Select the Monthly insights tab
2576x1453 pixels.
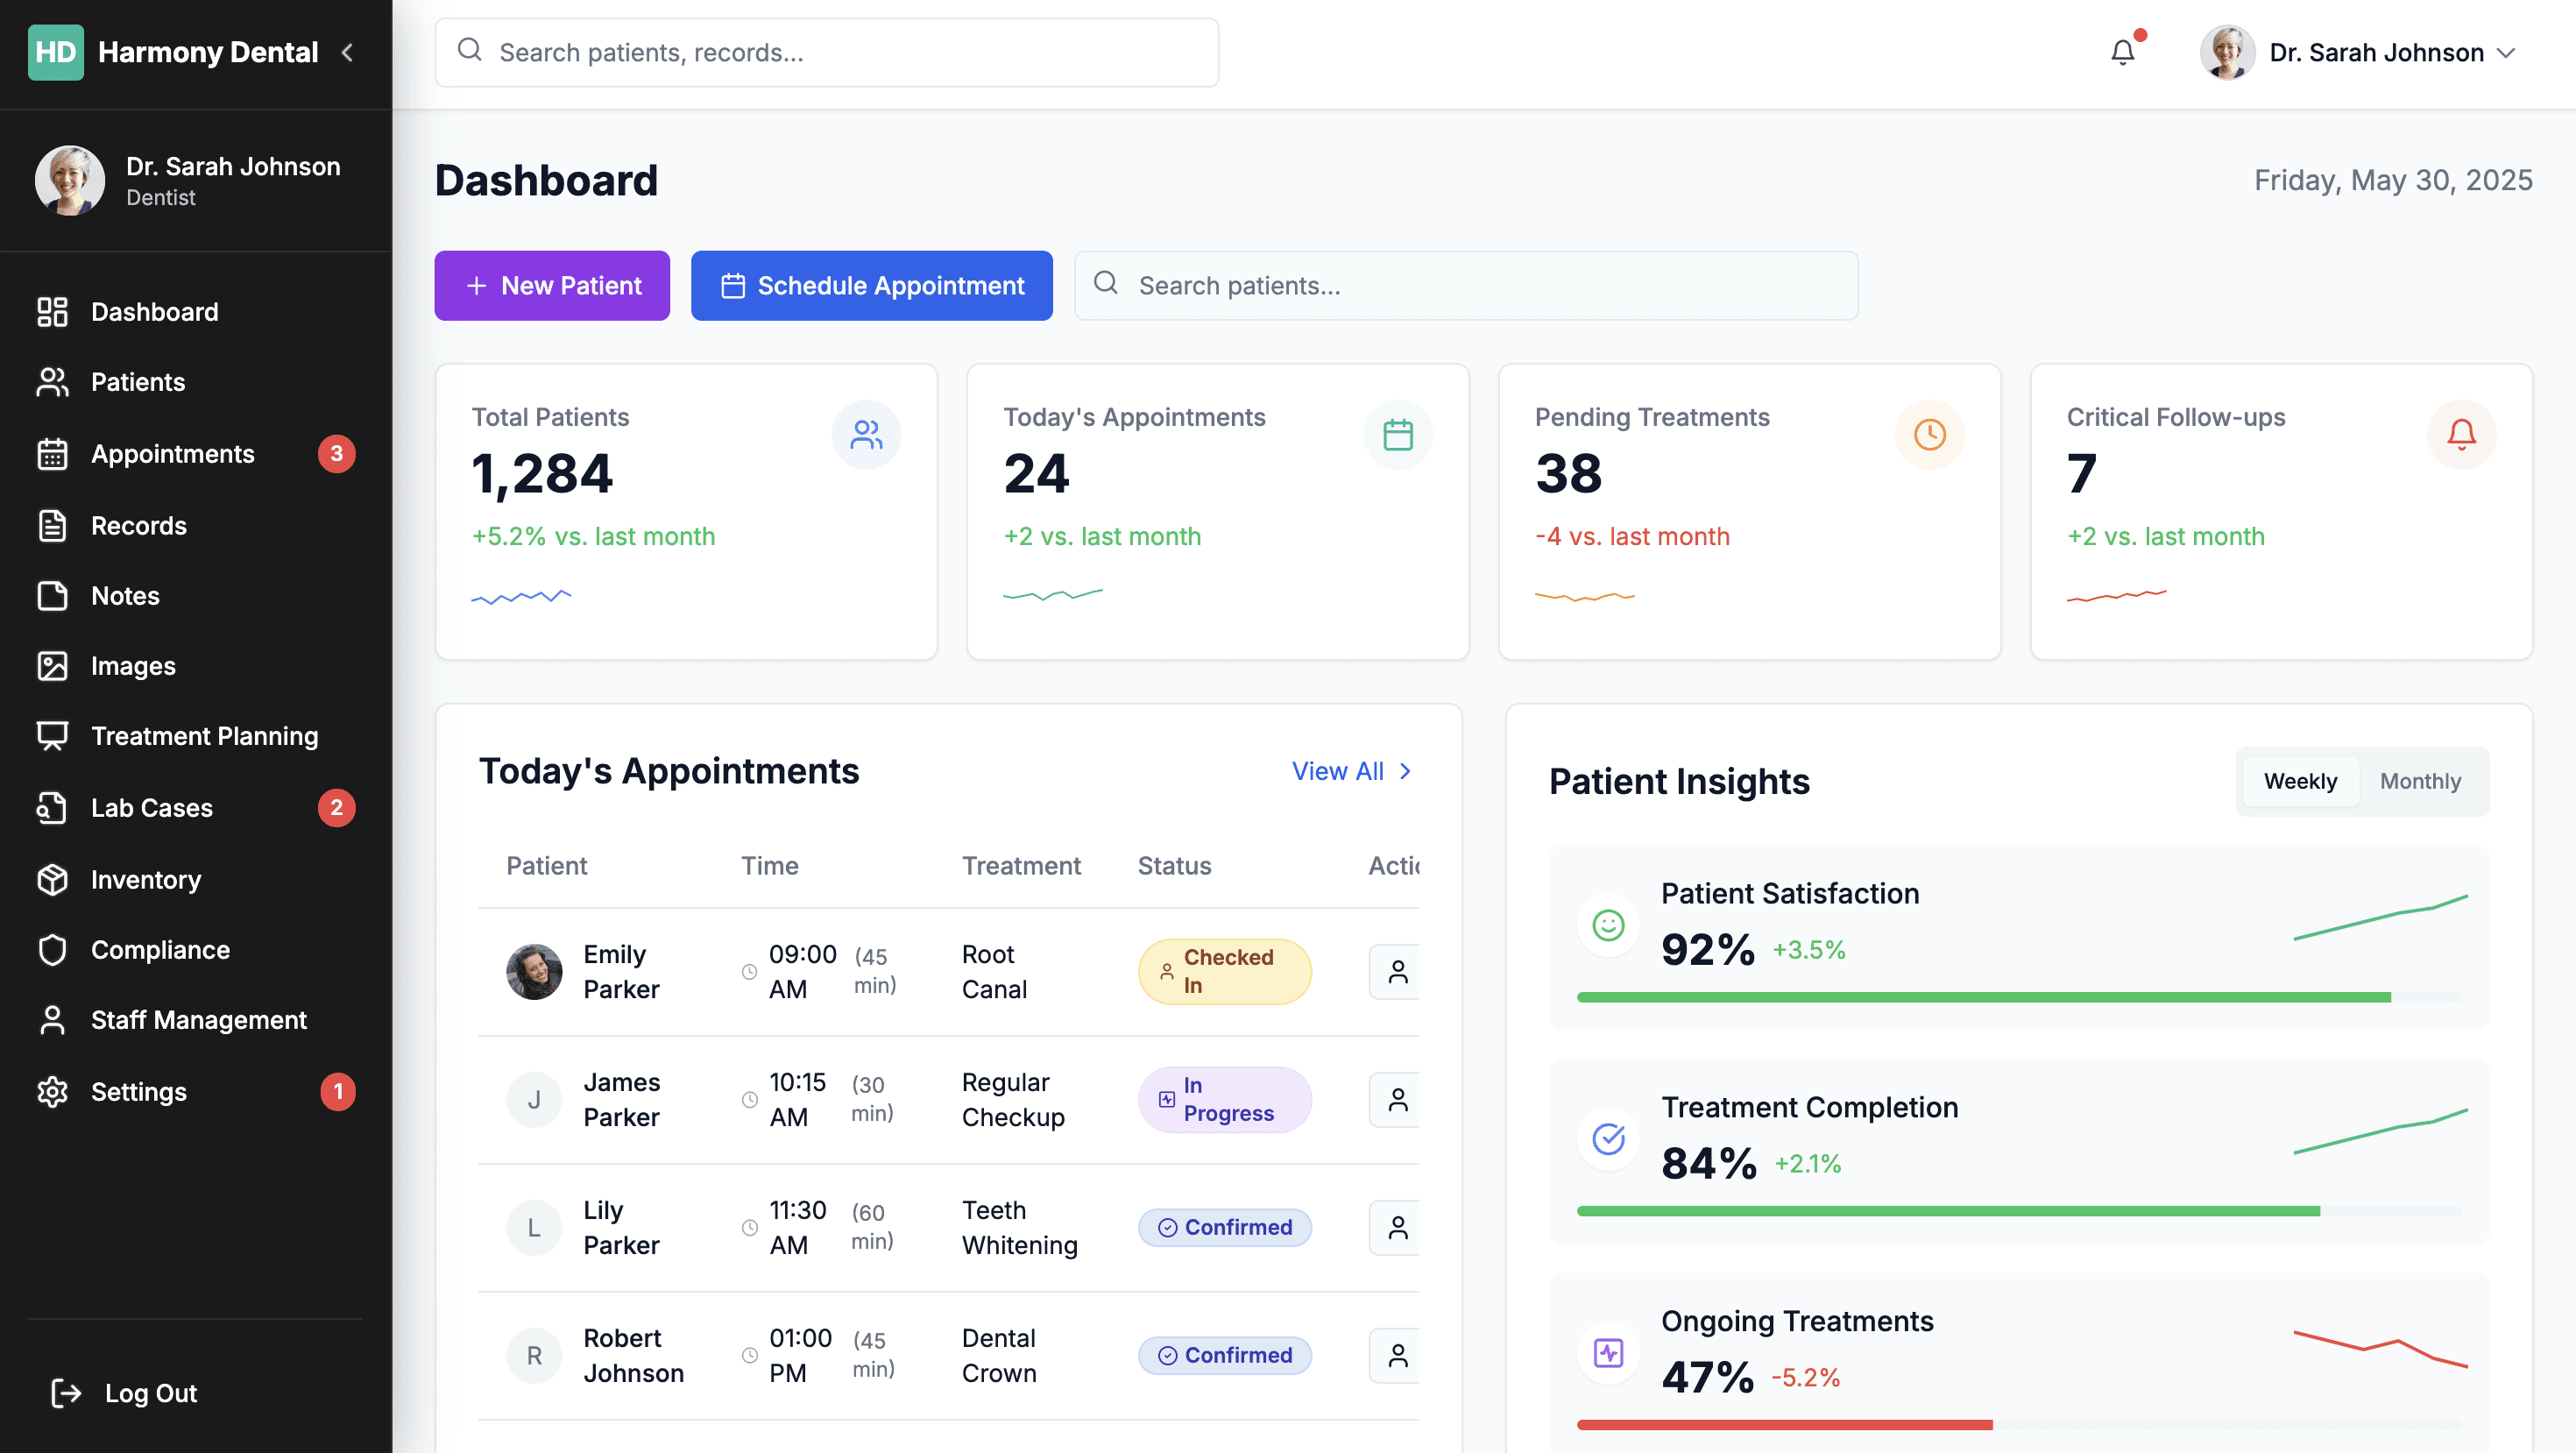(2420, 781)
